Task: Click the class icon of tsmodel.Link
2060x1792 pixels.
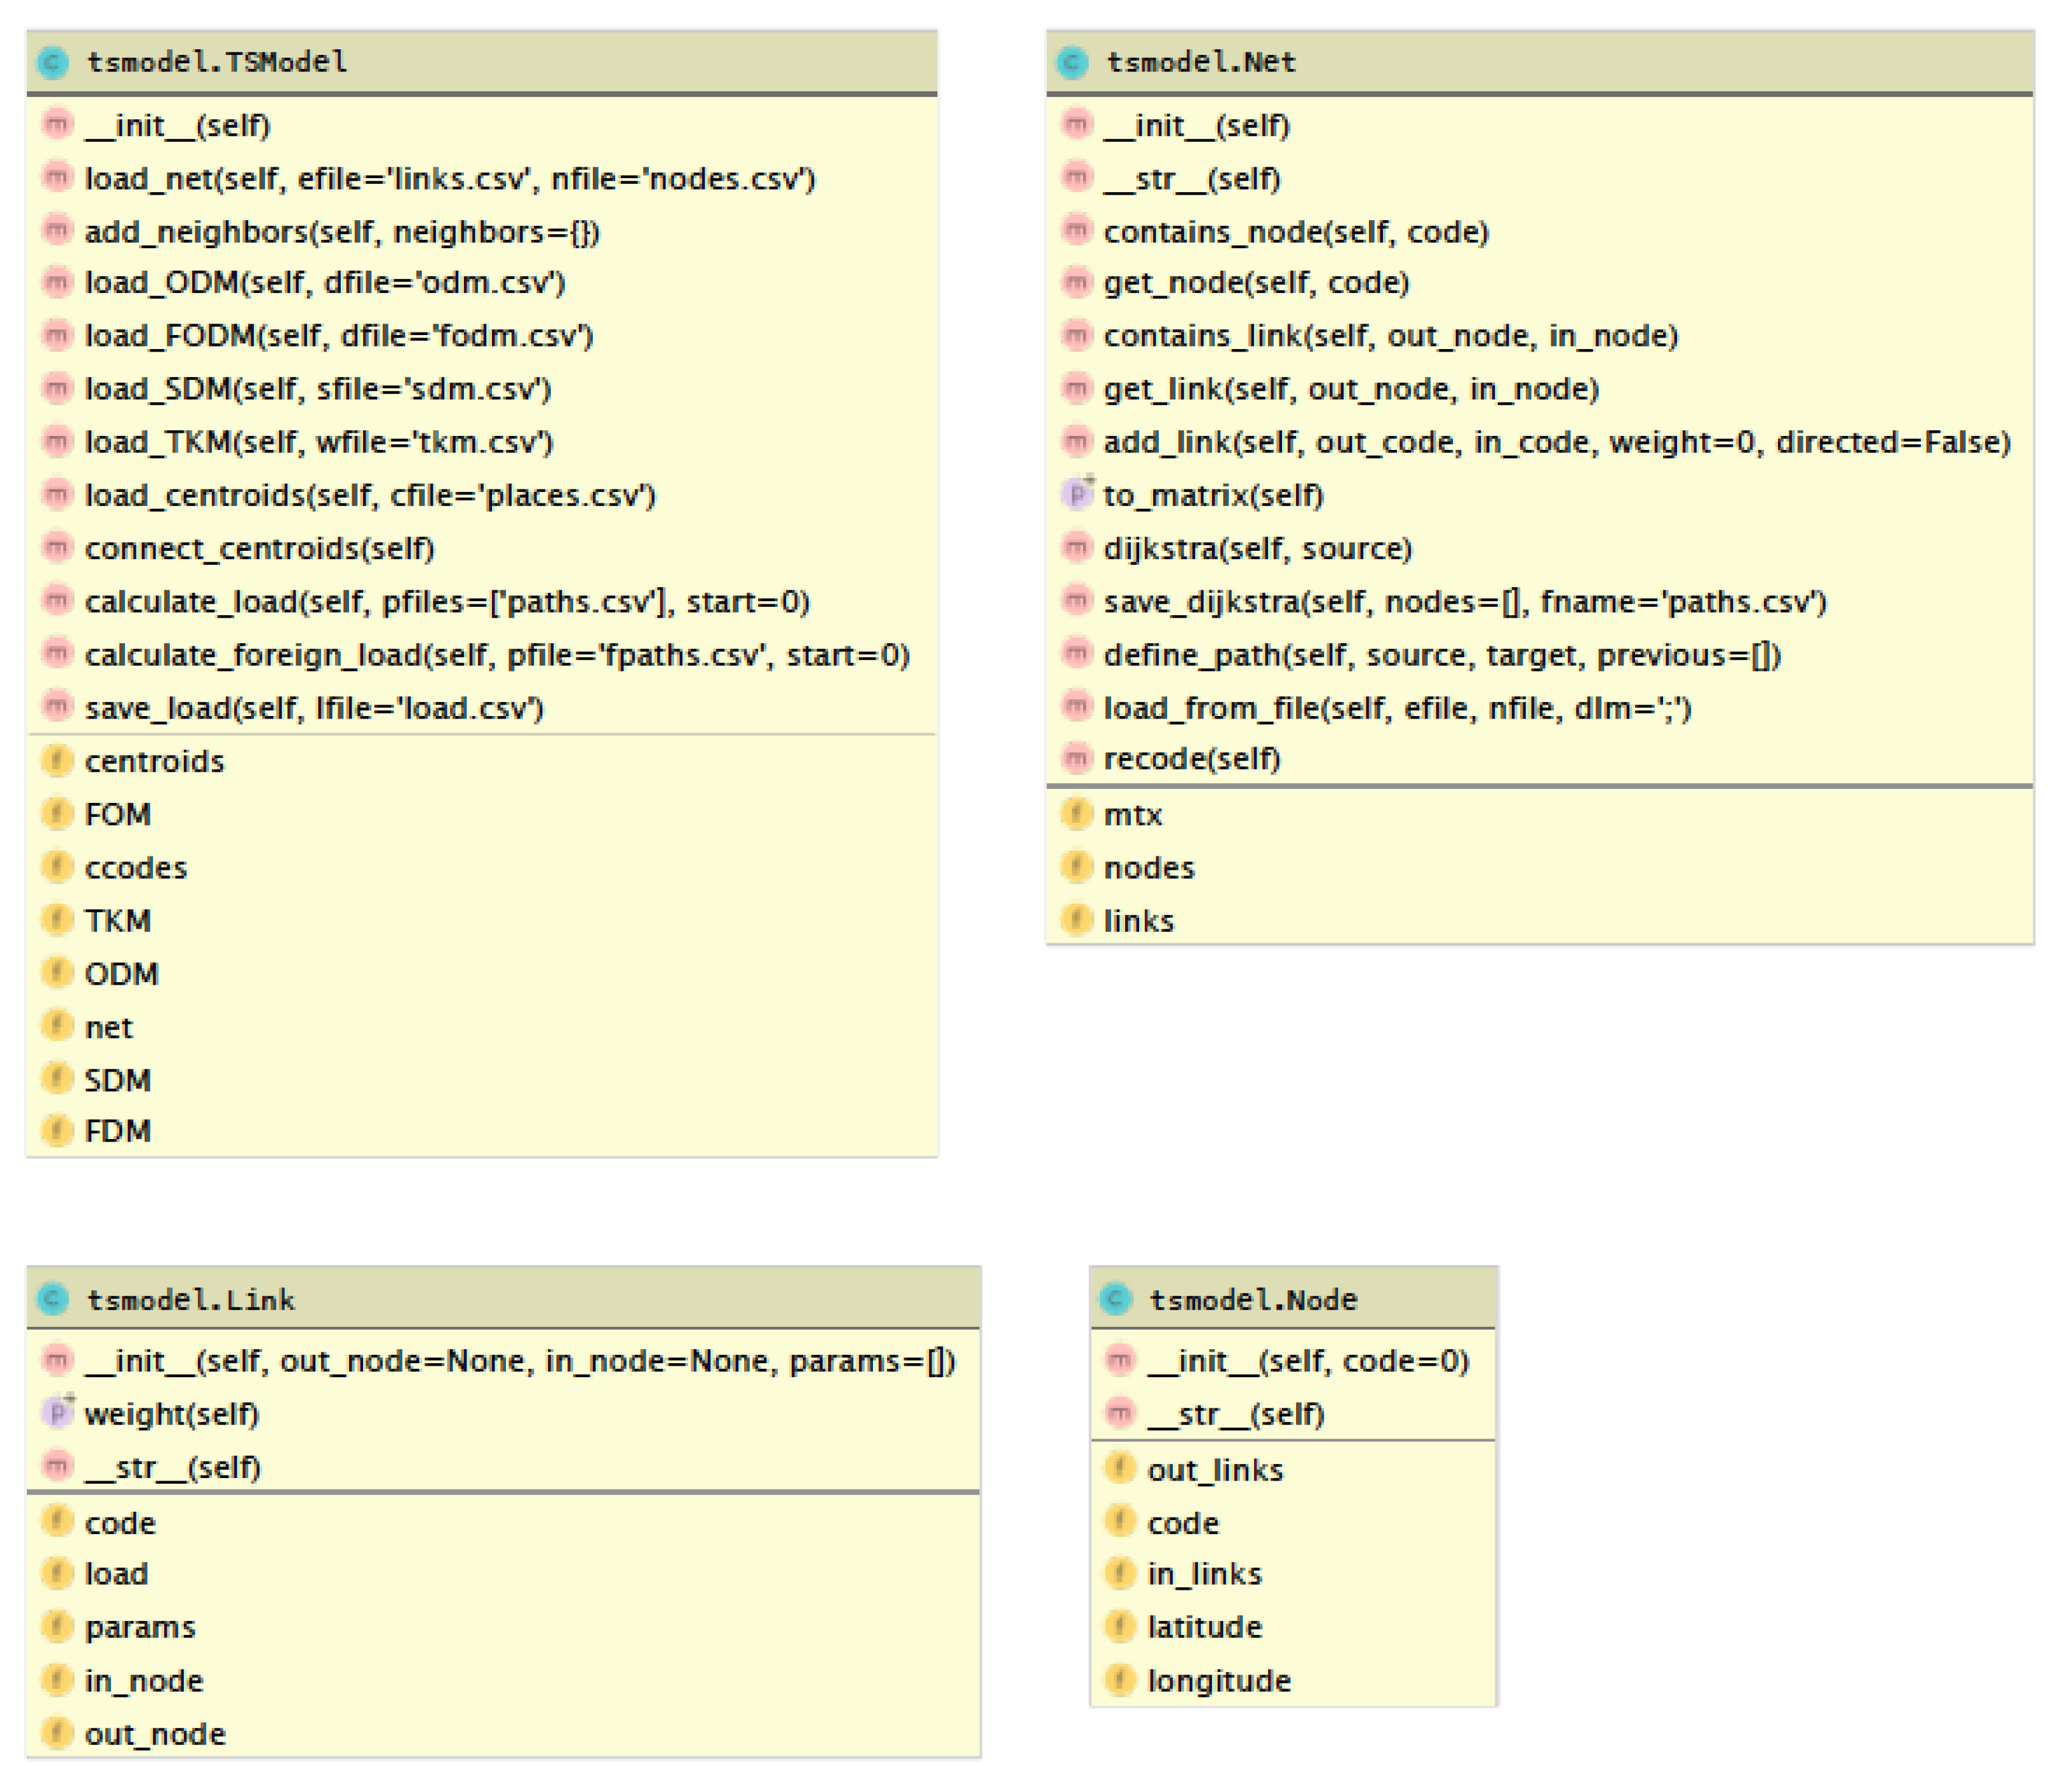Action: (x=53, y=1300)
